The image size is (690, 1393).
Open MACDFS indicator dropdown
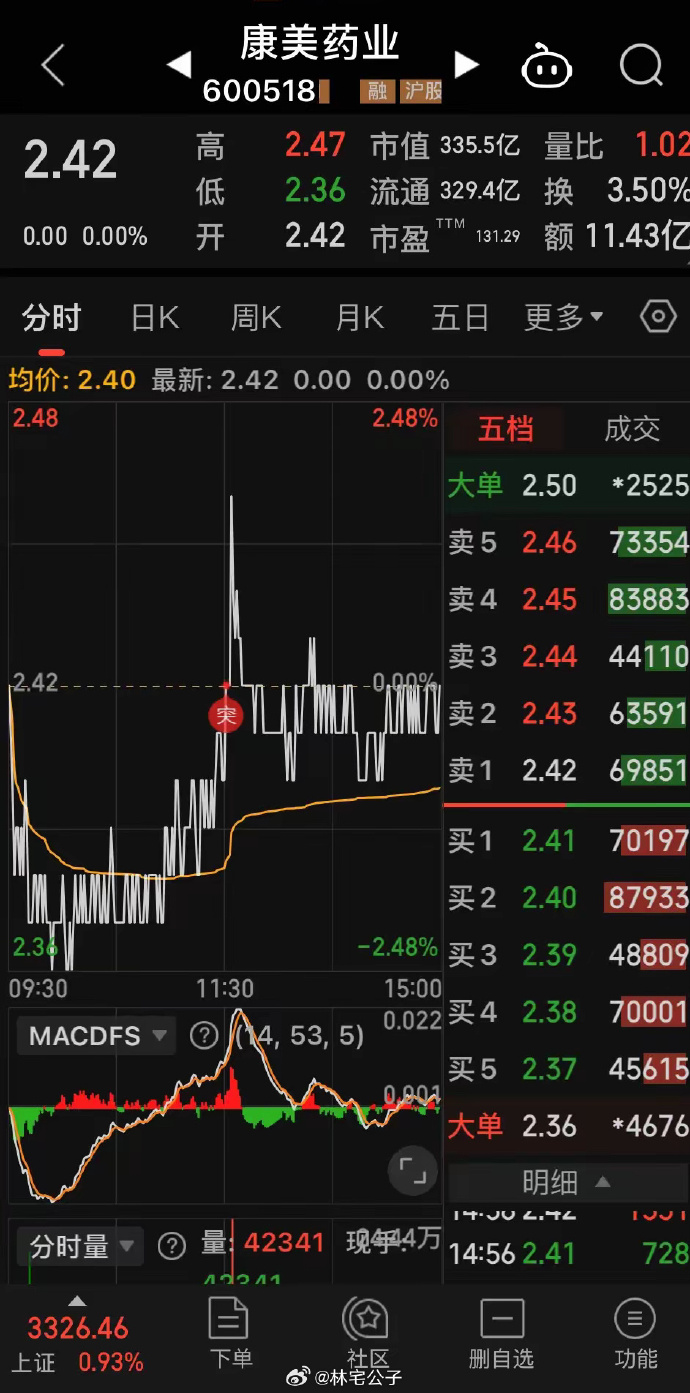coord(96,1035)
